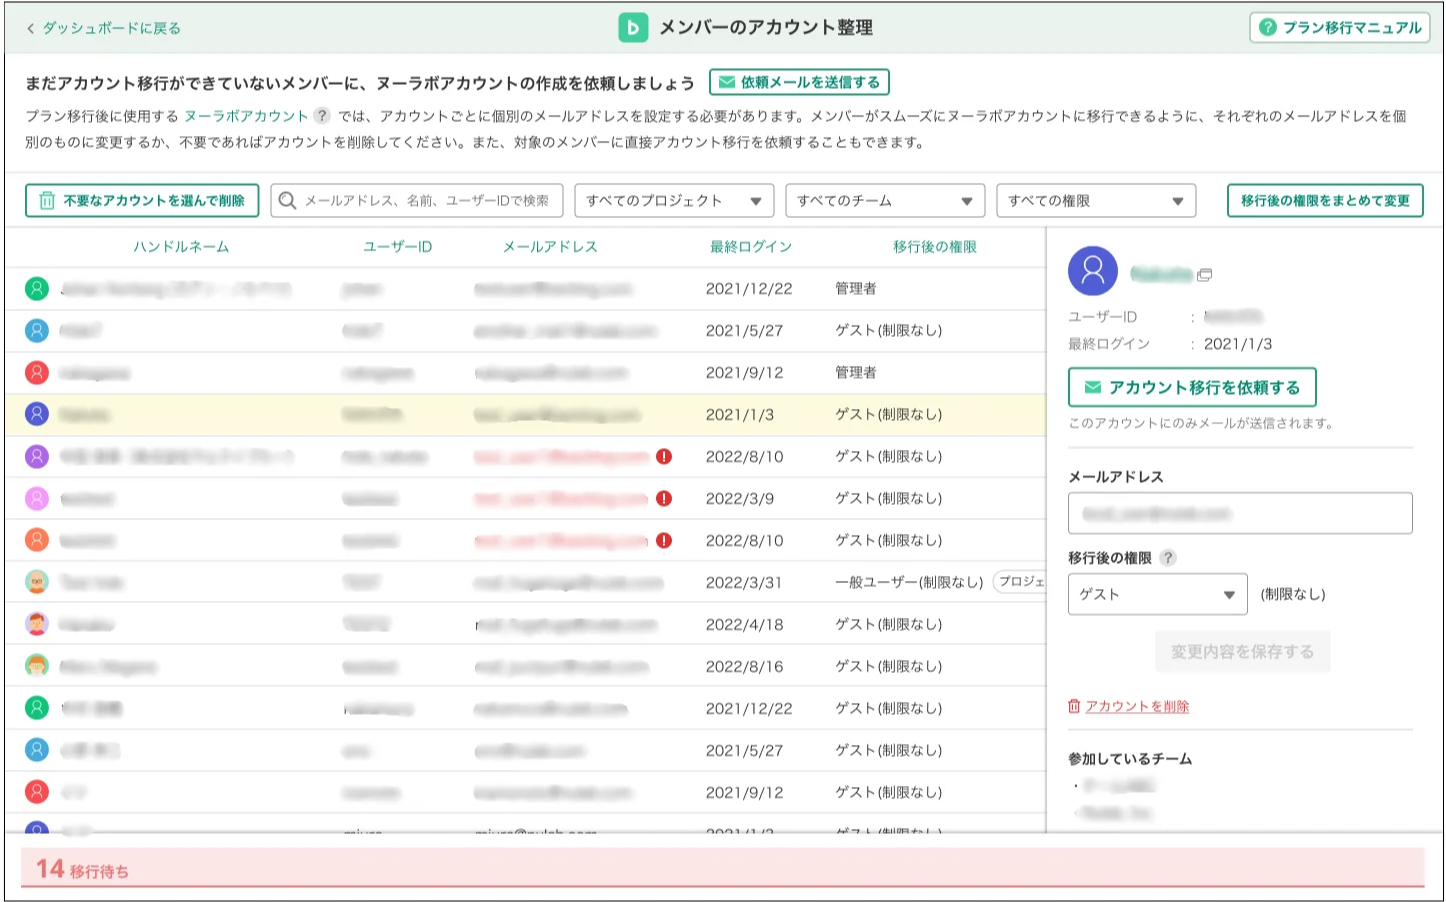Sort by 移行後の権限 column header

(935, 247)
